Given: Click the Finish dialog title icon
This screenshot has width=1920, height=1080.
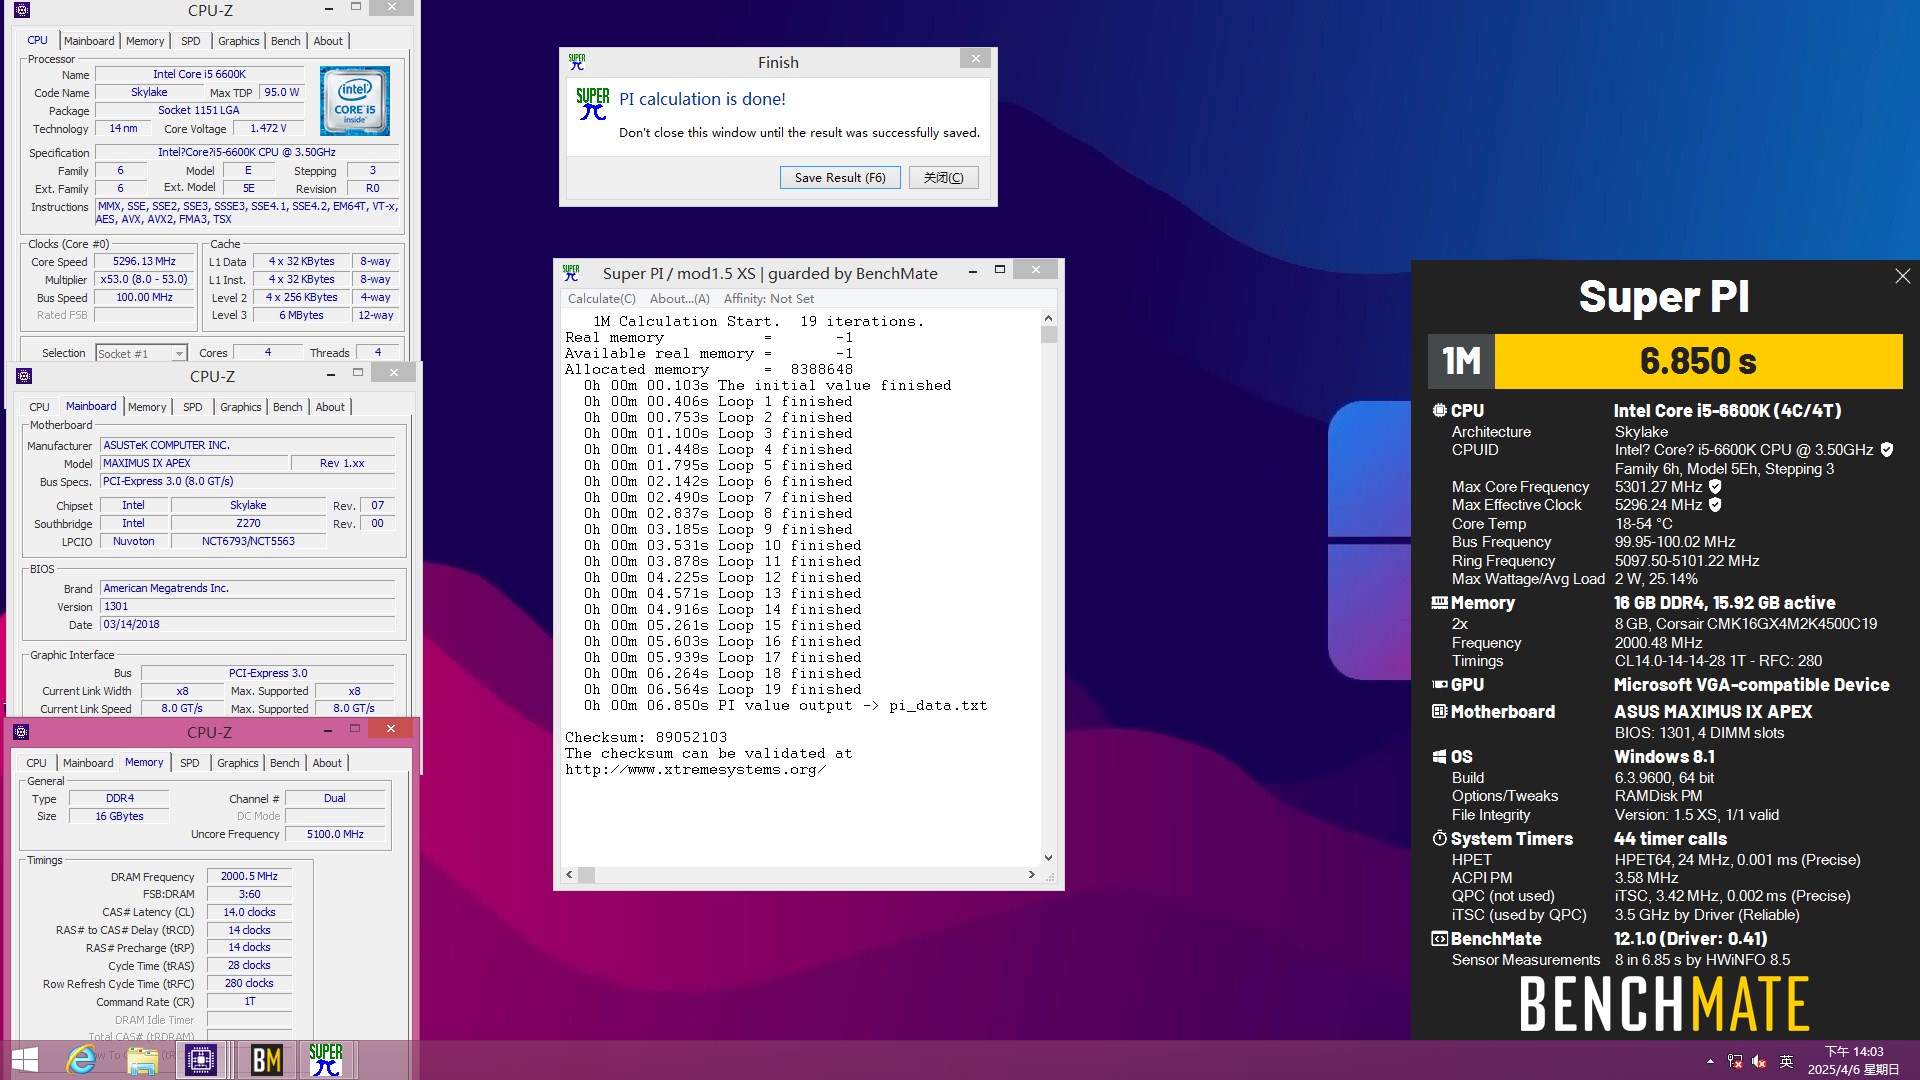Looking at the screenshot, I should coord(577,61).
